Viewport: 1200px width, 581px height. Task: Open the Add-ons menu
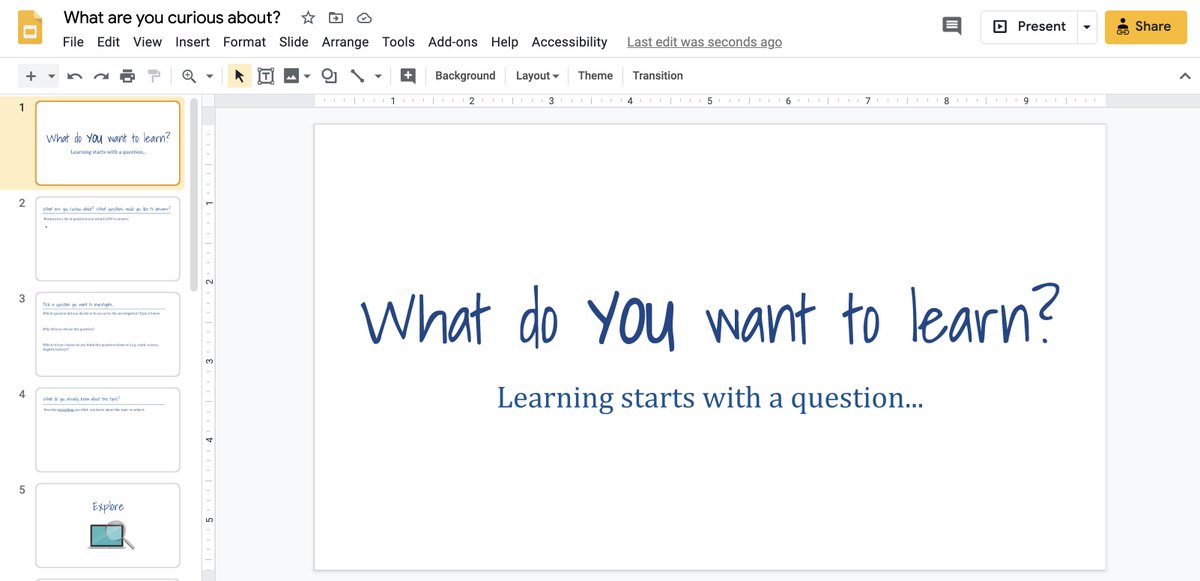453,42
